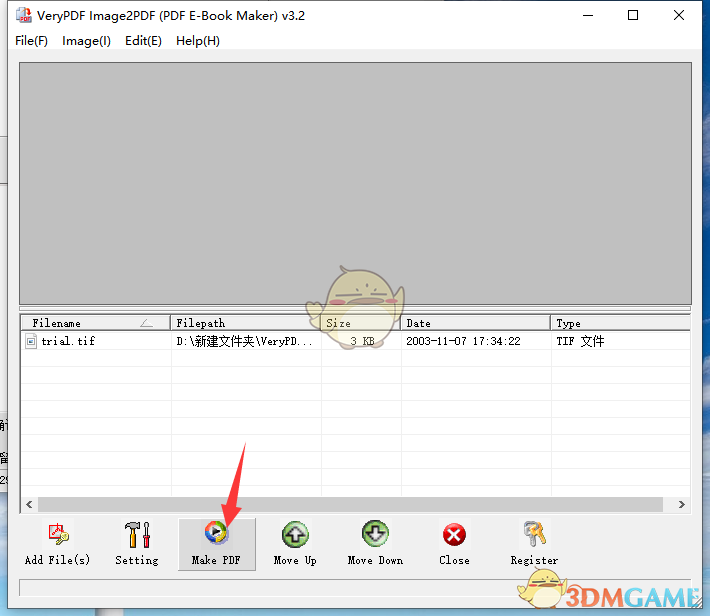Open the Image(I) menu

point(86,41)
